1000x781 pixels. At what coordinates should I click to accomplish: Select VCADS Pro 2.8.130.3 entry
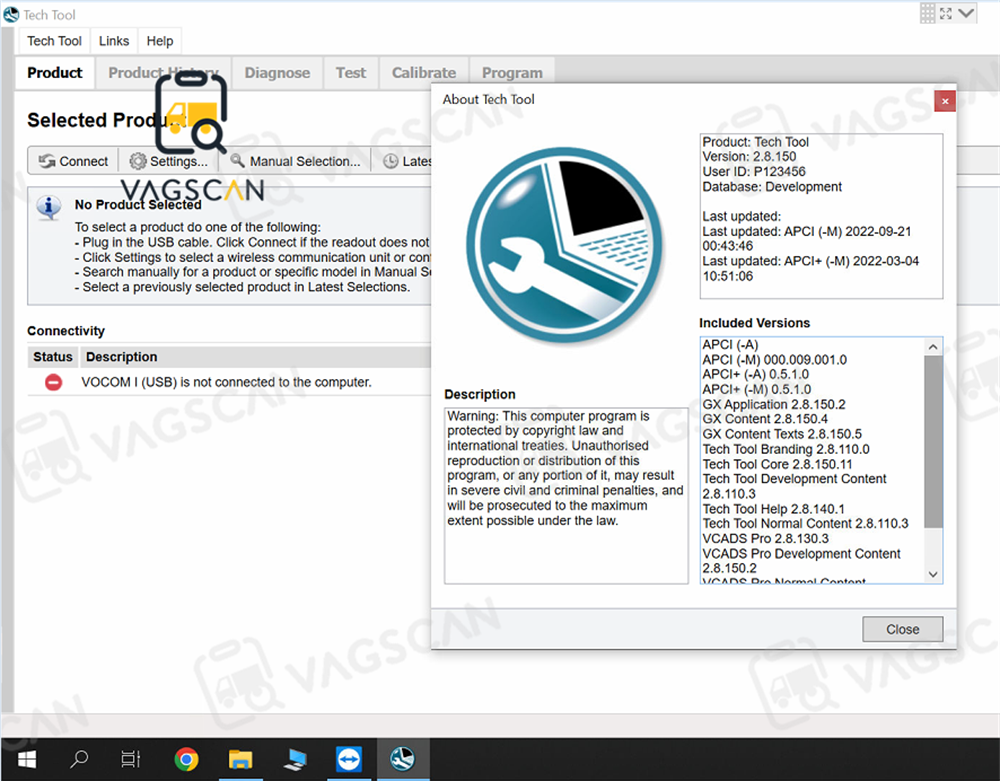point(765,539)
